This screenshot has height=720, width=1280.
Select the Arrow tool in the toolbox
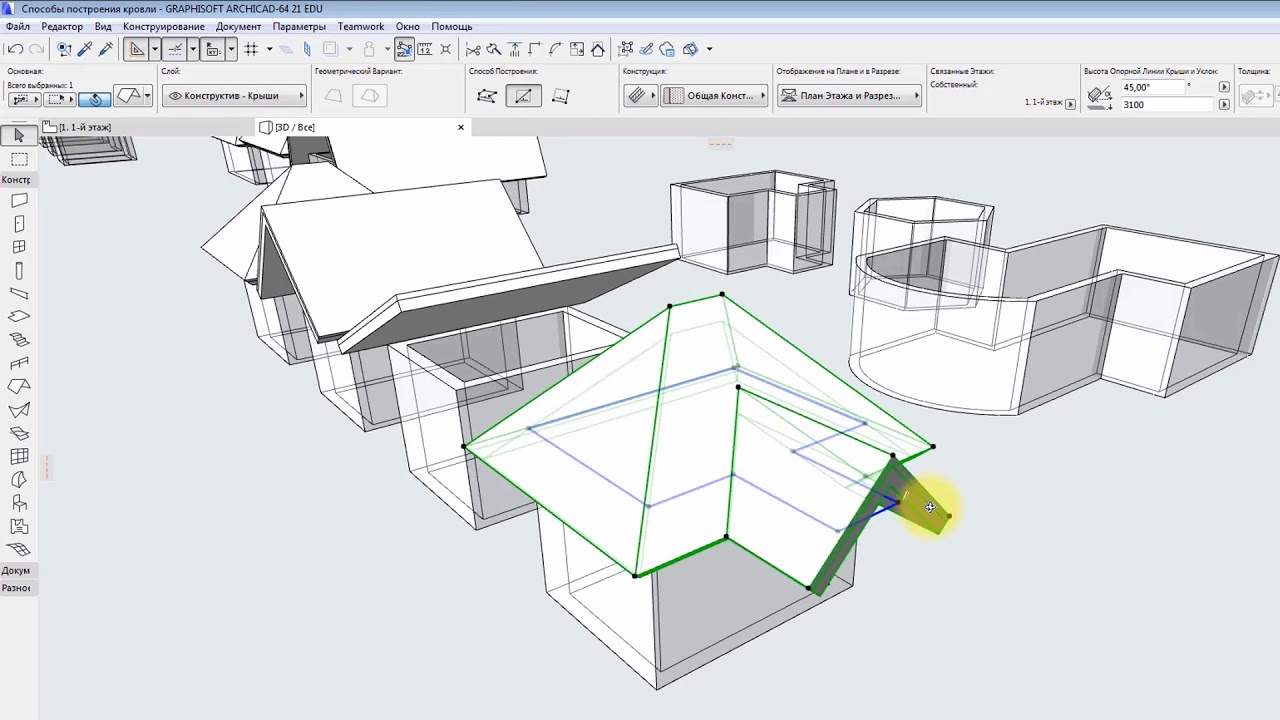click(19, 135)
